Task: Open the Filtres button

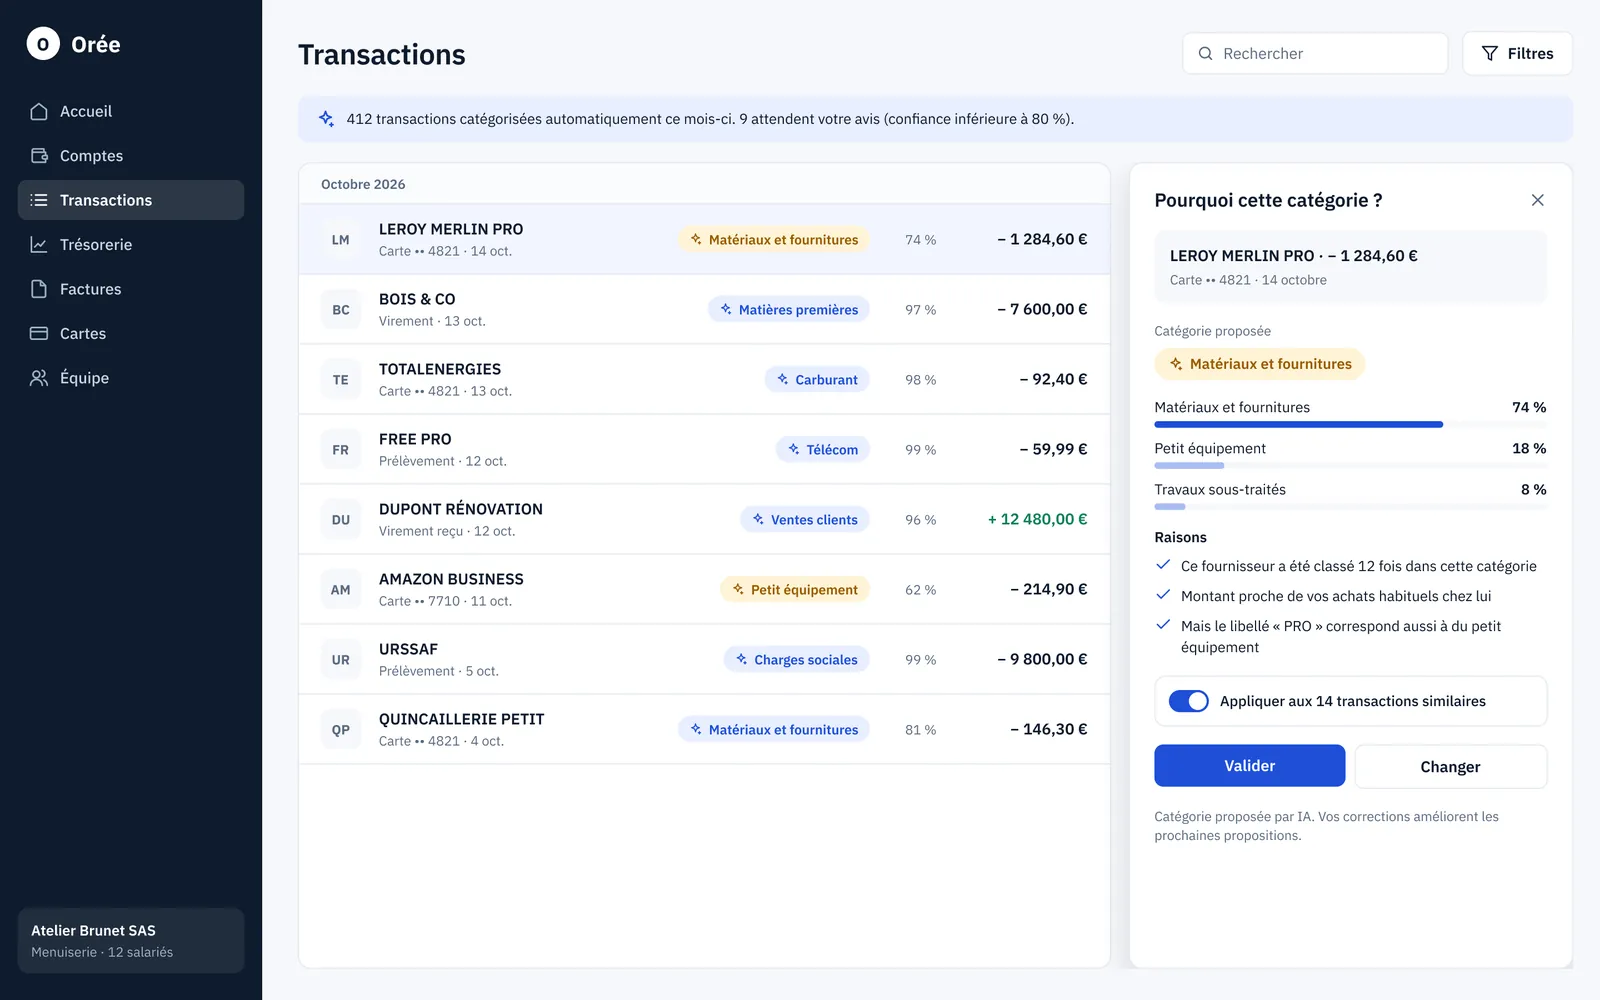Action: tap(1518, 54)
